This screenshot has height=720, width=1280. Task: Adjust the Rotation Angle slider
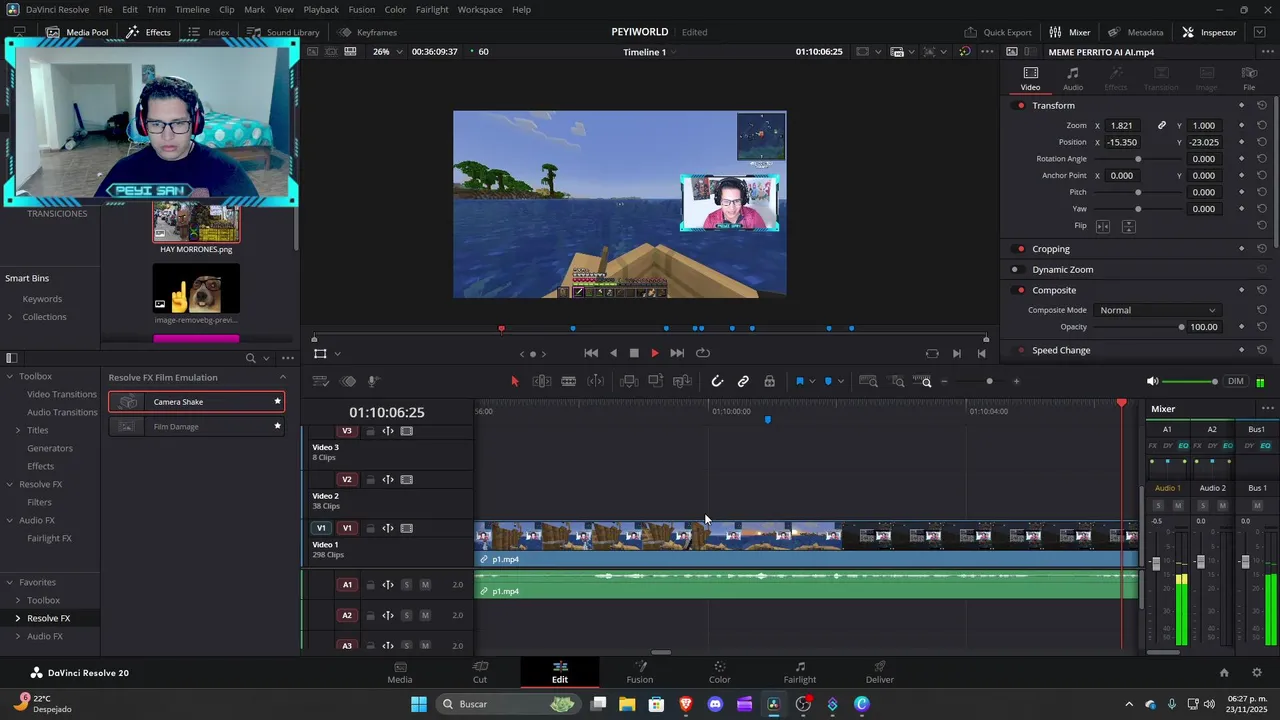point(1138,159)
